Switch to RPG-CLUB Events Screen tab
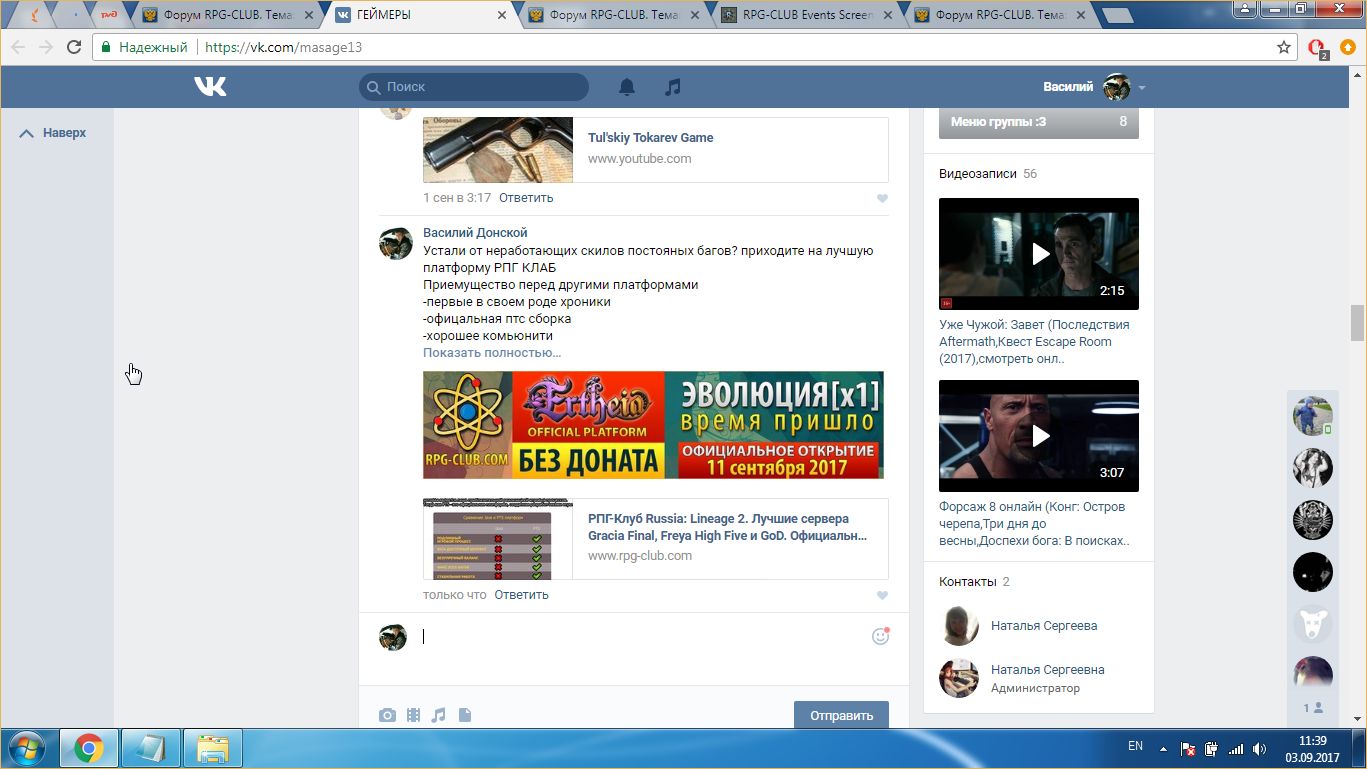The image size is (1367, 769). [x=808, y=15]
